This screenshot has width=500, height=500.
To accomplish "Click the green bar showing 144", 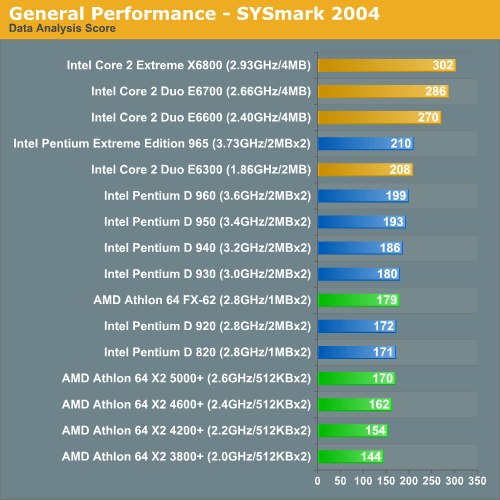I will coord(351,457).
